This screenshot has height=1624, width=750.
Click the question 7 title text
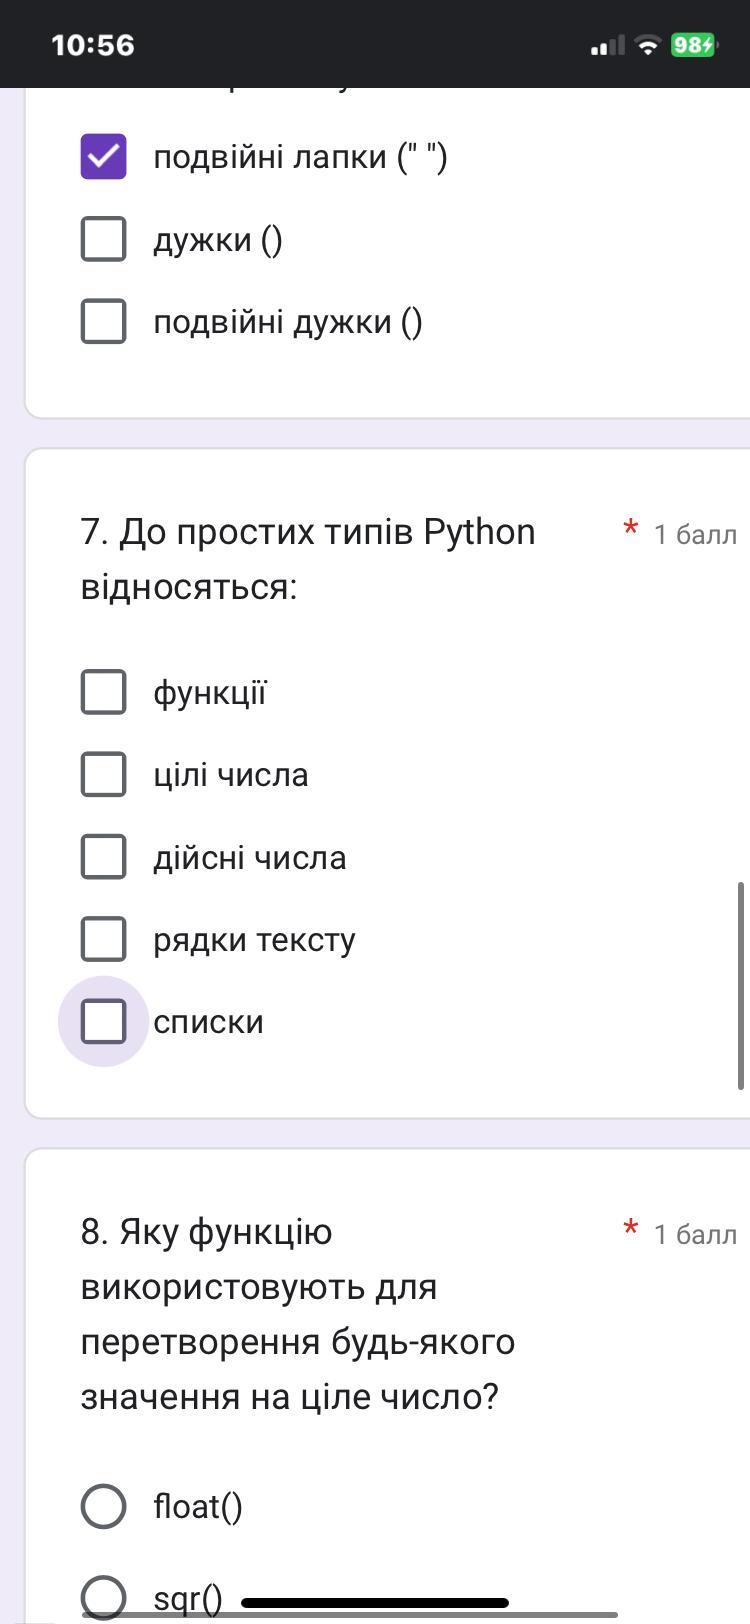tap(308, 559)
